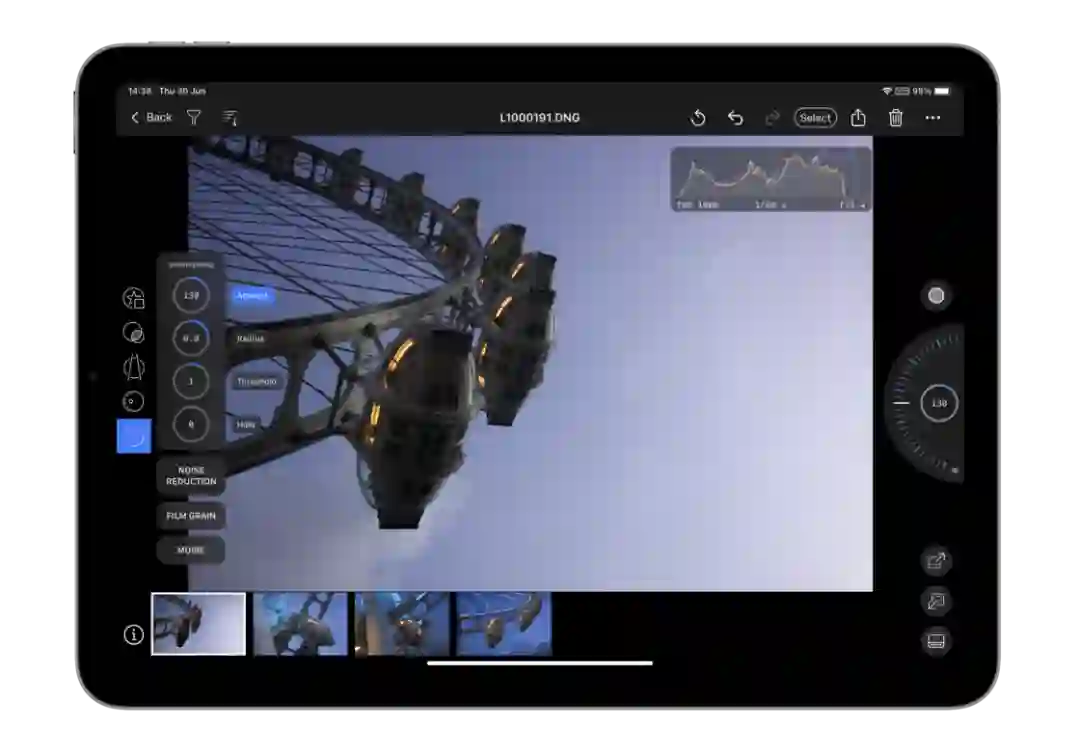Choose the Amount parameter label
The image size is (1080, 753).
click(x=252, y=296)
